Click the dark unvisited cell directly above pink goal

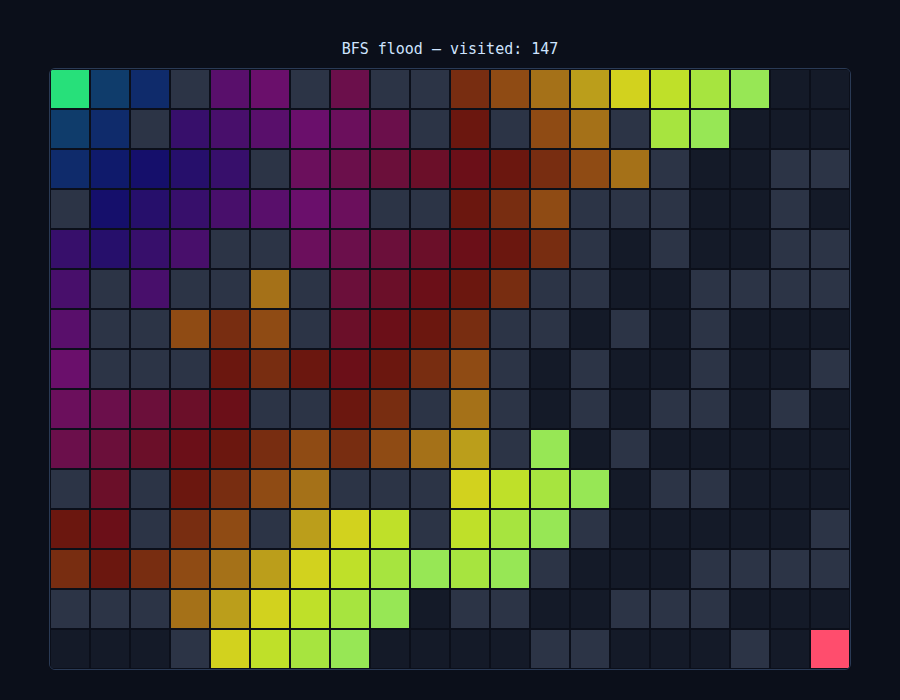[x=829, y=609]
